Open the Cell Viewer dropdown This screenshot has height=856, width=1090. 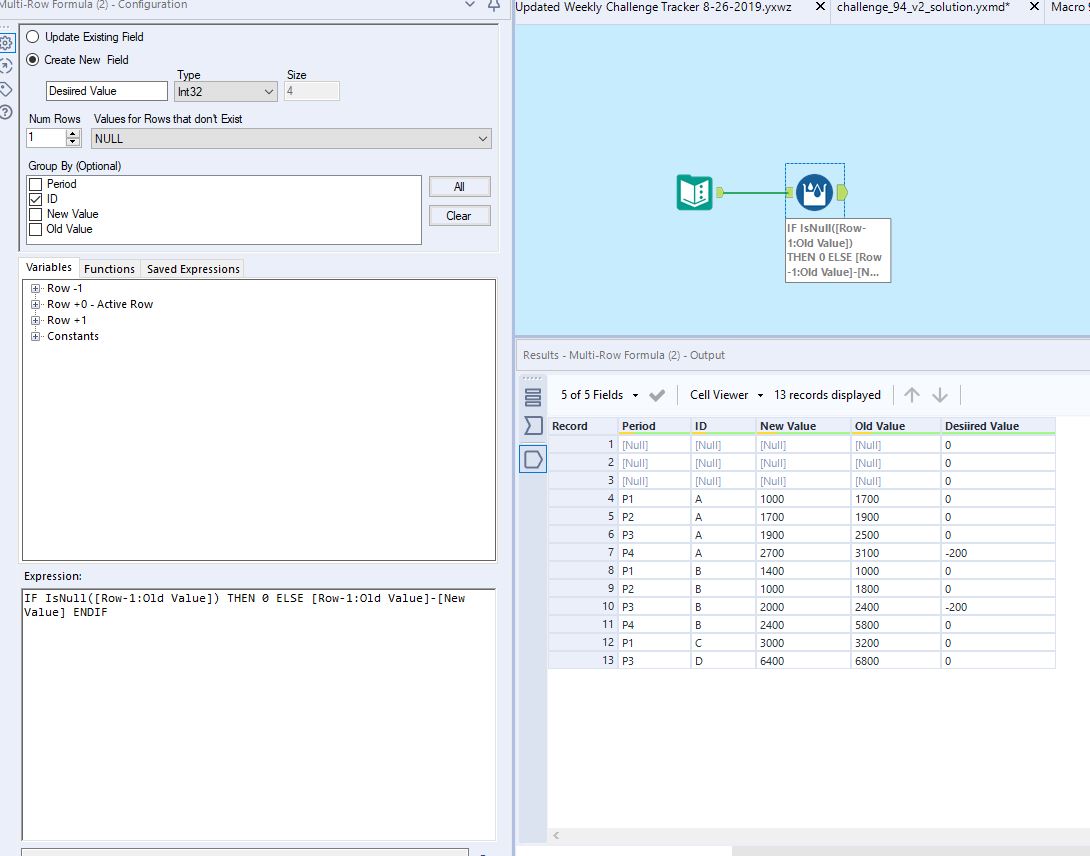tap(725, 394)
